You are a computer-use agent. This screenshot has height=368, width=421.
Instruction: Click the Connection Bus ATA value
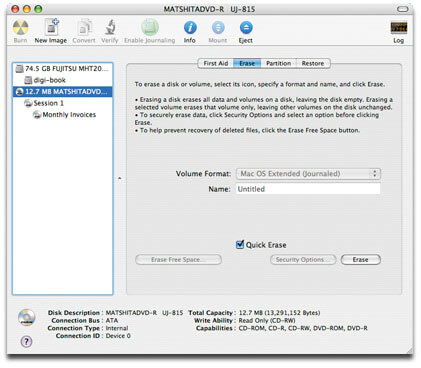(112, 320)
